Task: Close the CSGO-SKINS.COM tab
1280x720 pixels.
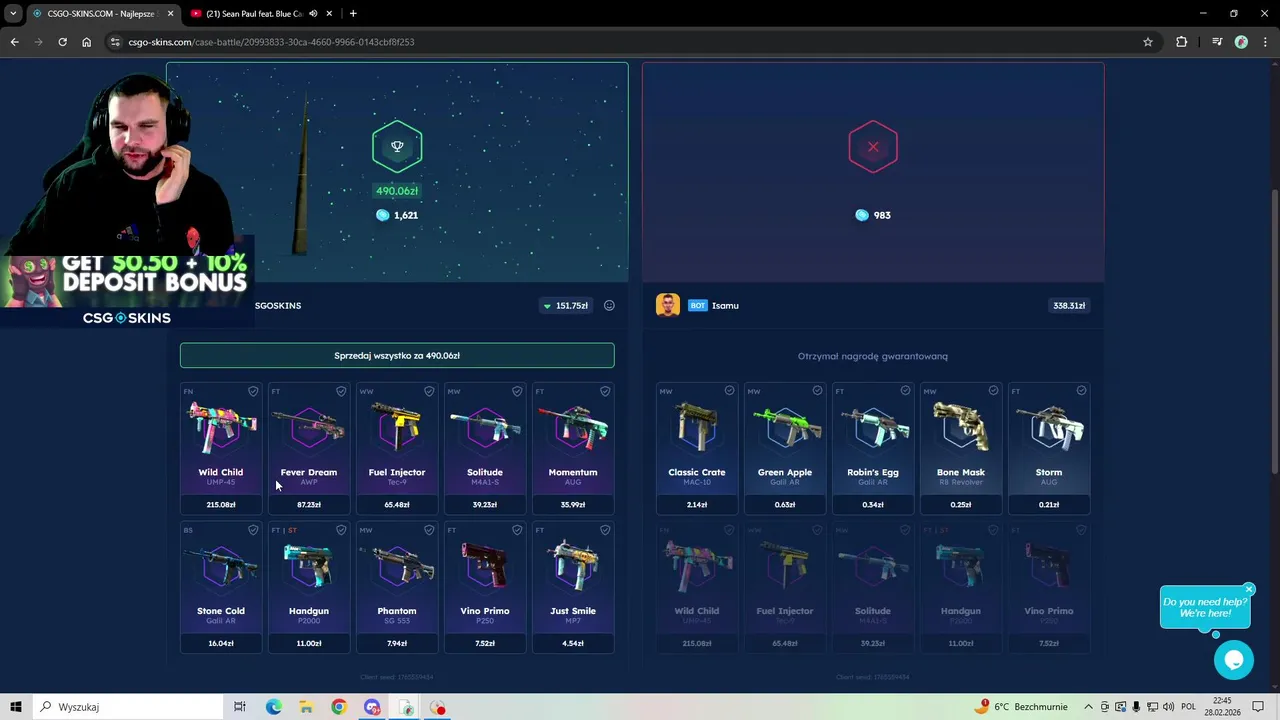Action: [x=170, y=13]
